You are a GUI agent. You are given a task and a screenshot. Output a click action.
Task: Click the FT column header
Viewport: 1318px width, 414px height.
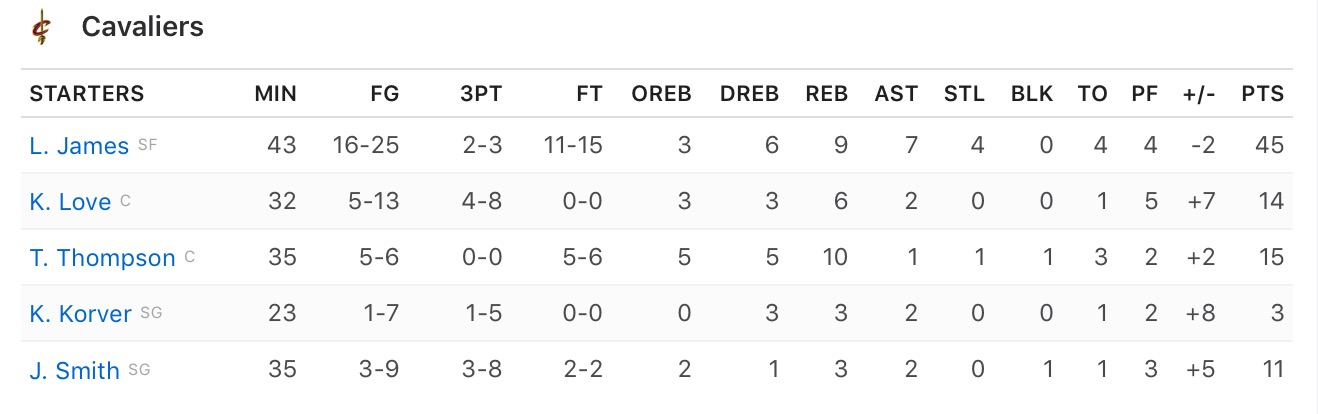tap(590, 94)
